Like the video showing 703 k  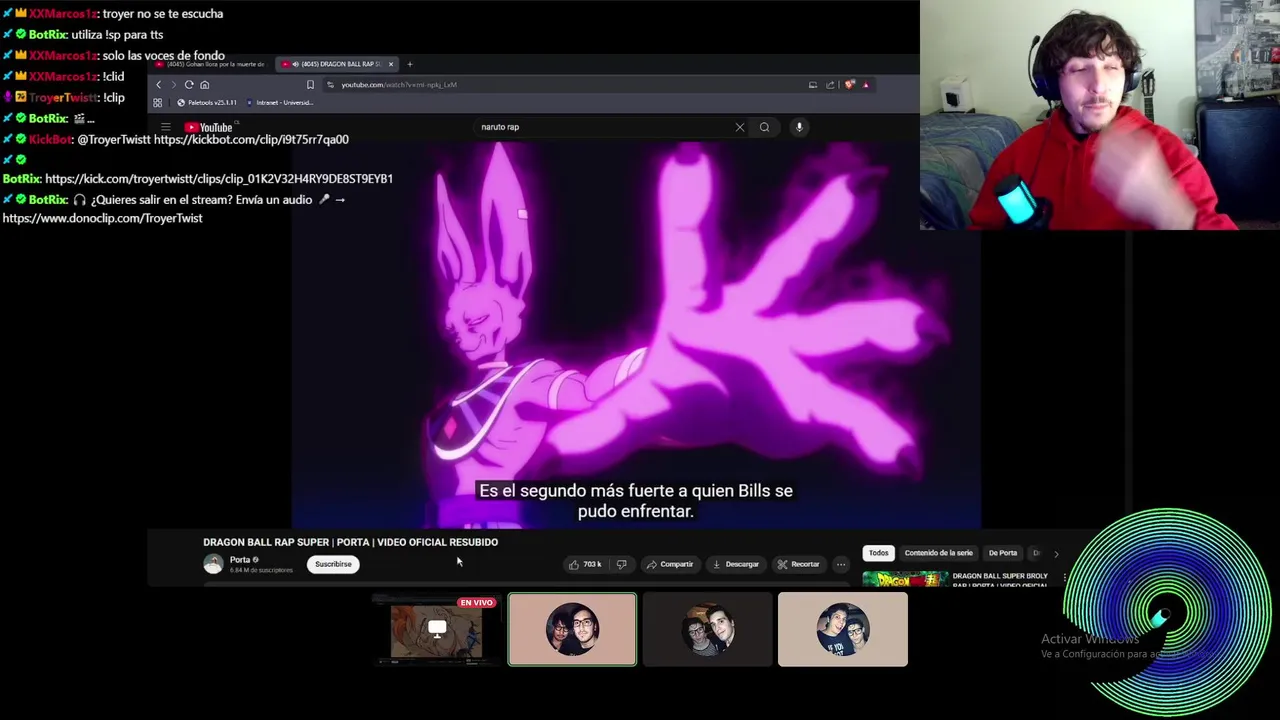[x=585, y=564]
